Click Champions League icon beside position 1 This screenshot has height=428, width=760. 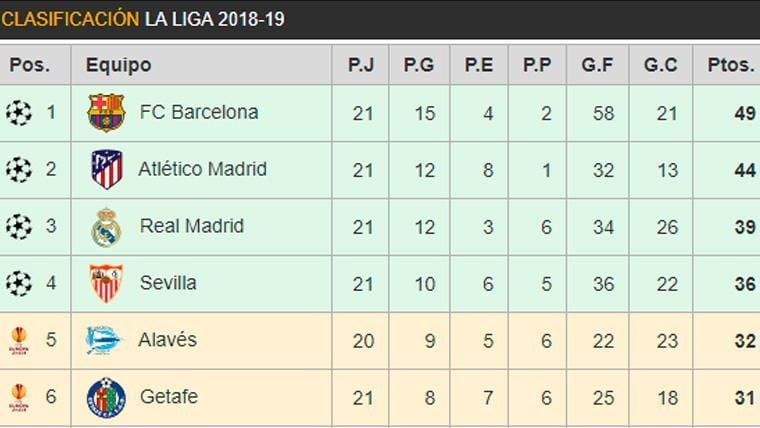click(x=19, y=113)
